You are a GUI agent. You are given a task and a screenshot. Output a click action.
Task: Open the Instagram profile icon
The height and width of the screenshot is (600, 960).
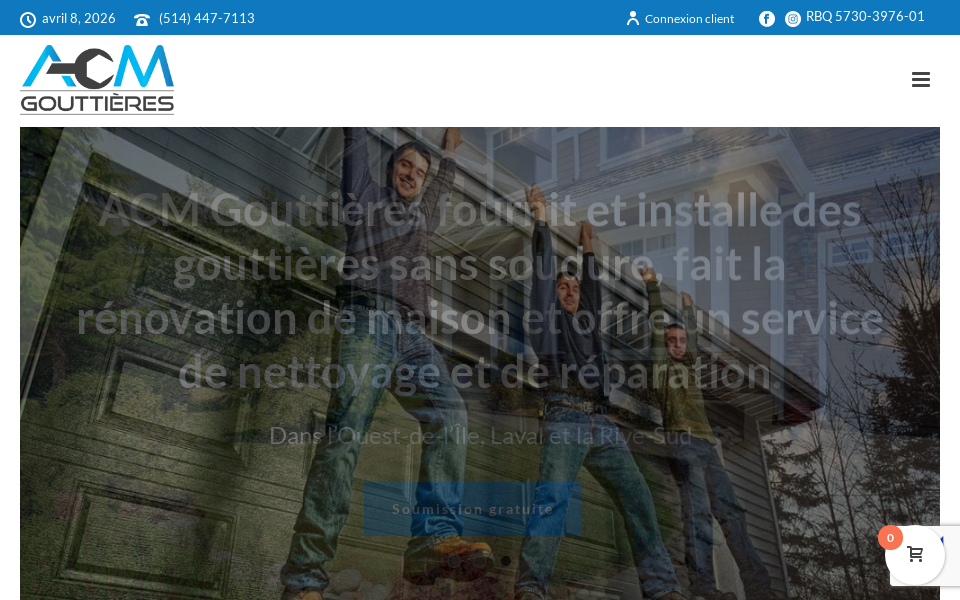[793, 18]
